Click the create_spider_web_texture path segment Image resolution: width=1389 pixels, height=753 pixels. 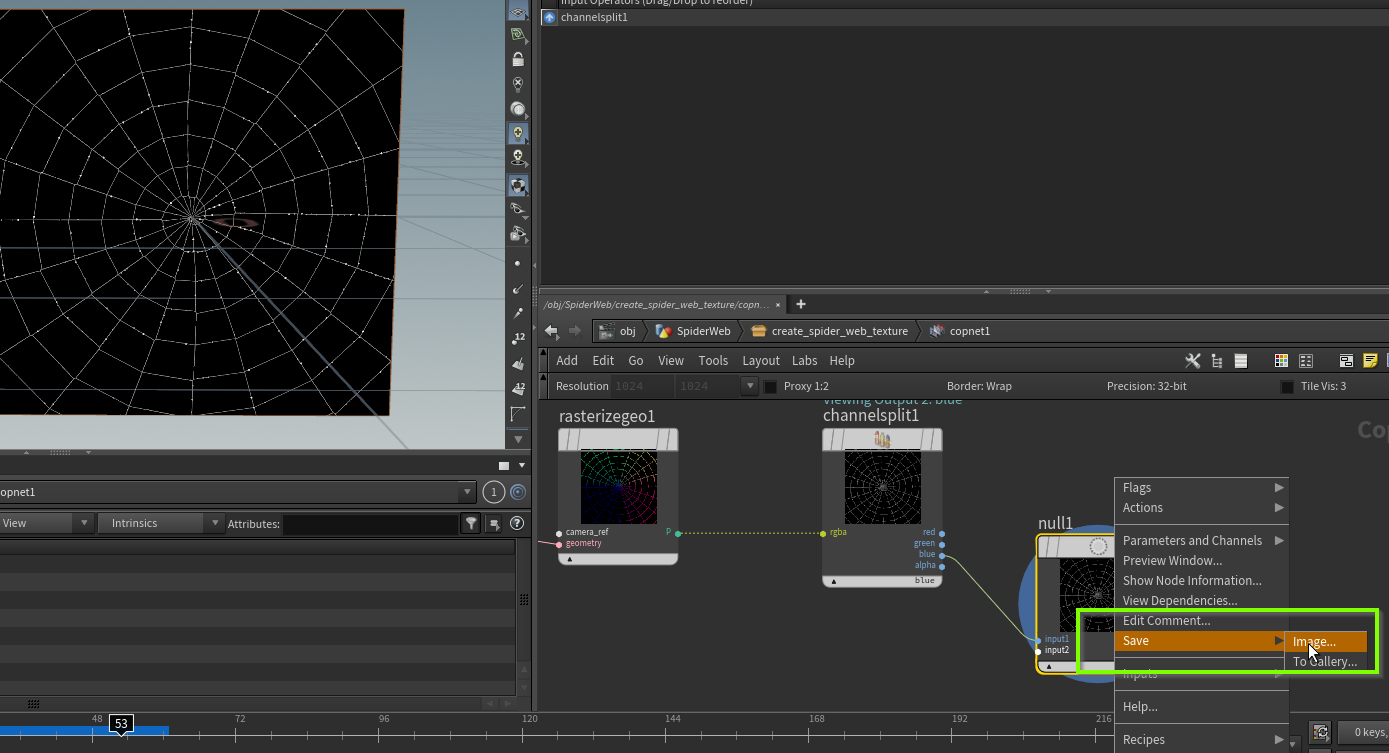click(x=829, y=331)
